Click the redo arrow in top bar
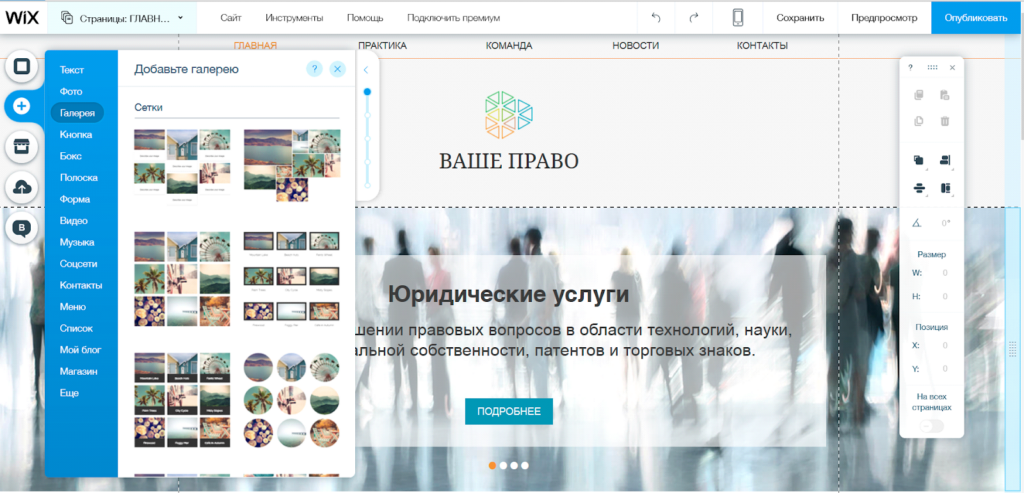The height and width of the screenshot is (493, 1024). 694,18
